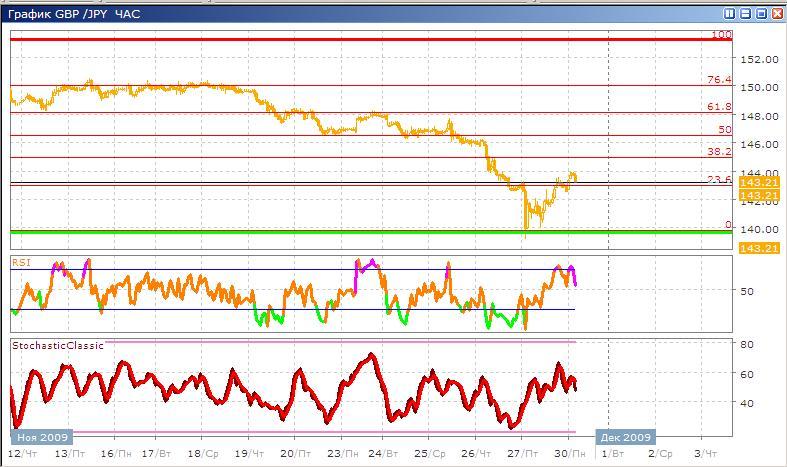Click the vertical tile window icon
Viewport: 787px width, 467px height.
(x=730, y=14)
